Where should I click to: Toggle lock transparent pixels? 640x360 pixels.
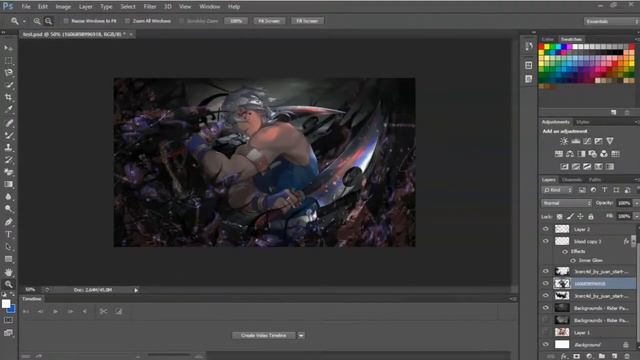560,217
